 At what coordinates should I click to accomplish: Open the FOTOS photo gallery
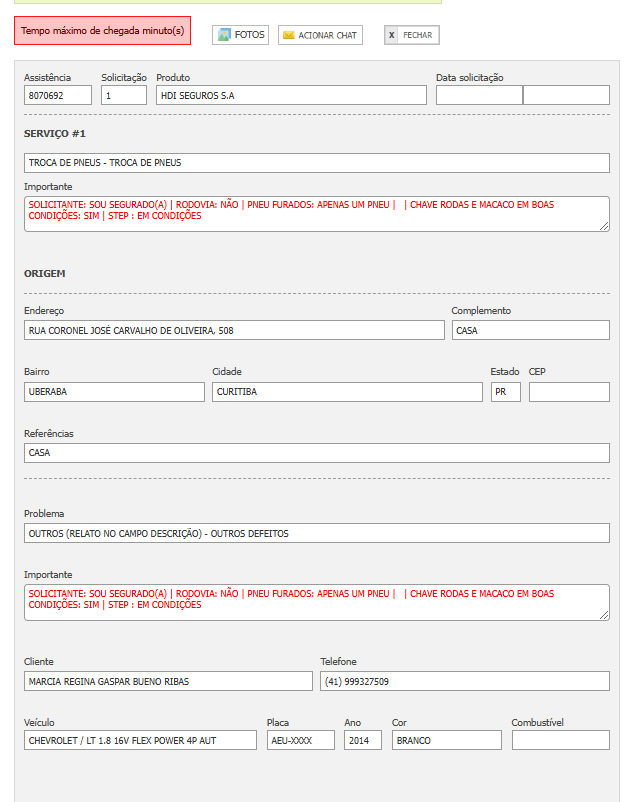point(240,35)
